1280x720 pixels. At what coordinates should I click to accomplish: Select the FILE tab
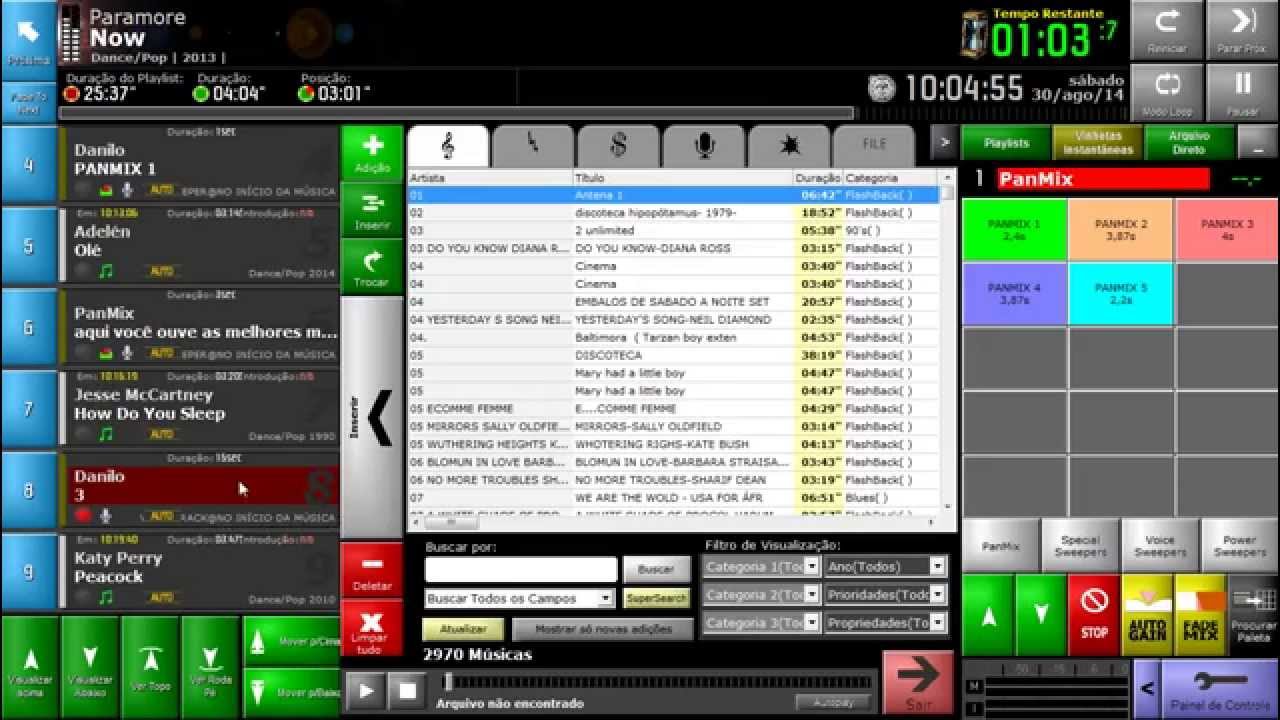tap(874, 146)
